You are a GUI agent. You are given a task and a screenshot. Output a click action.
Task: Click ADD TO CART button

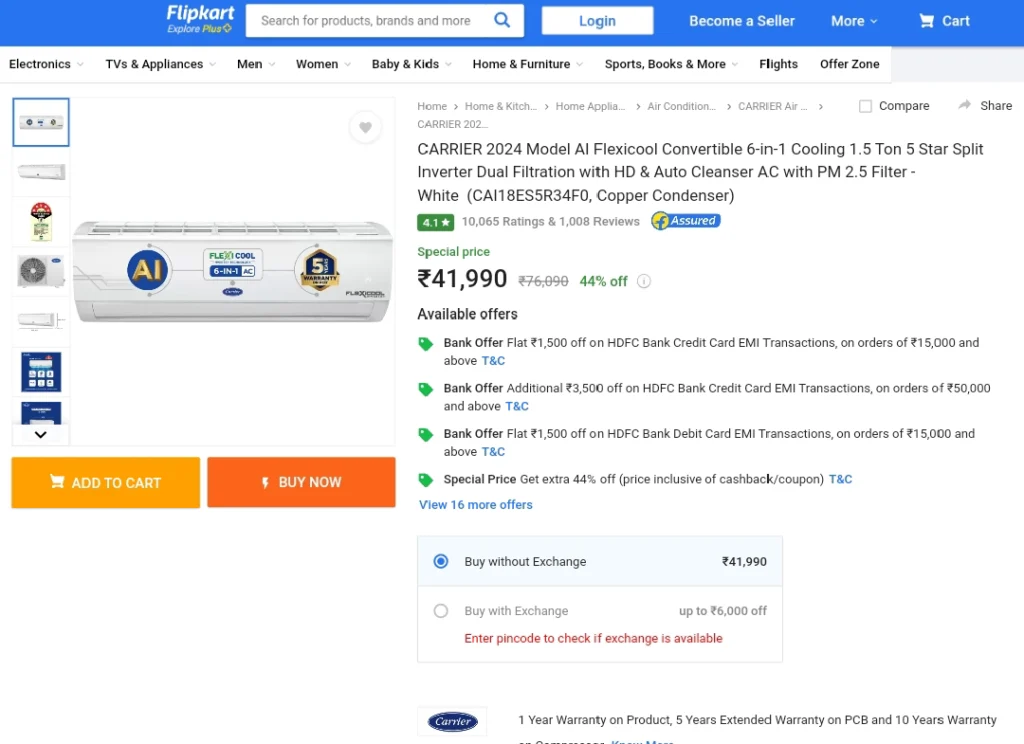(x=106, y=482)
